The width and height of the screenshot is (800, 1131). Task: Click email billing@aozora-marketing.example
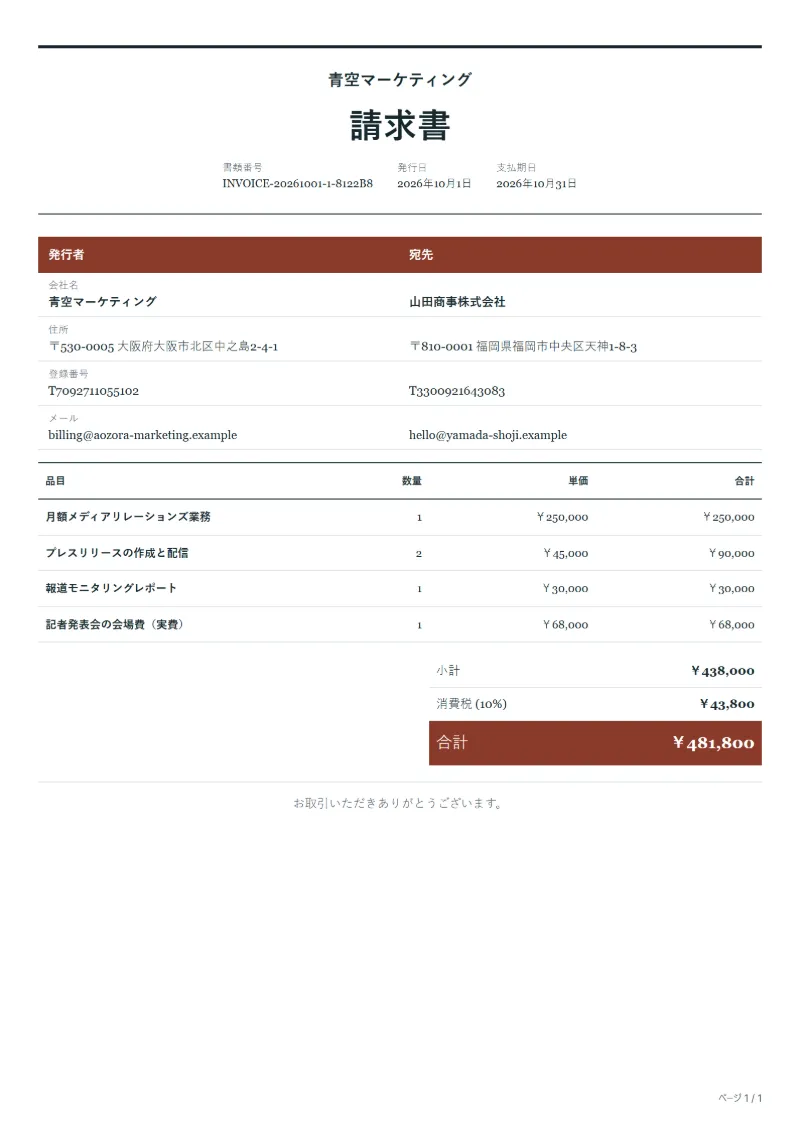[x=143, y=435]
